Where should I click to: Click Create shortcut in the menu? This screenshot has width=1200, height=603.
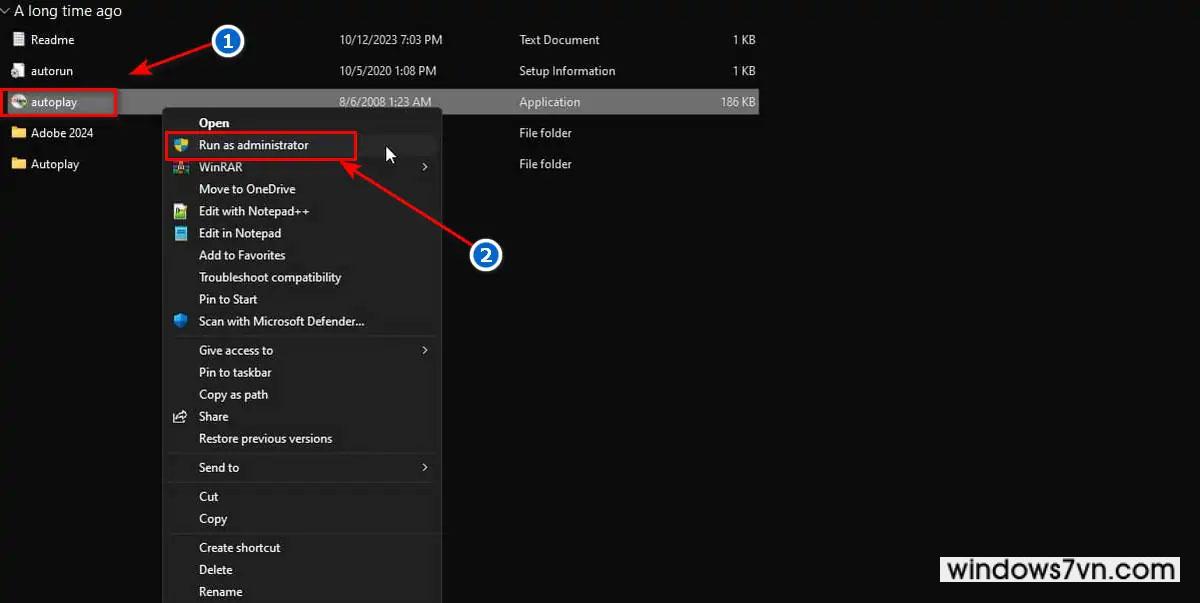[239, 547]
